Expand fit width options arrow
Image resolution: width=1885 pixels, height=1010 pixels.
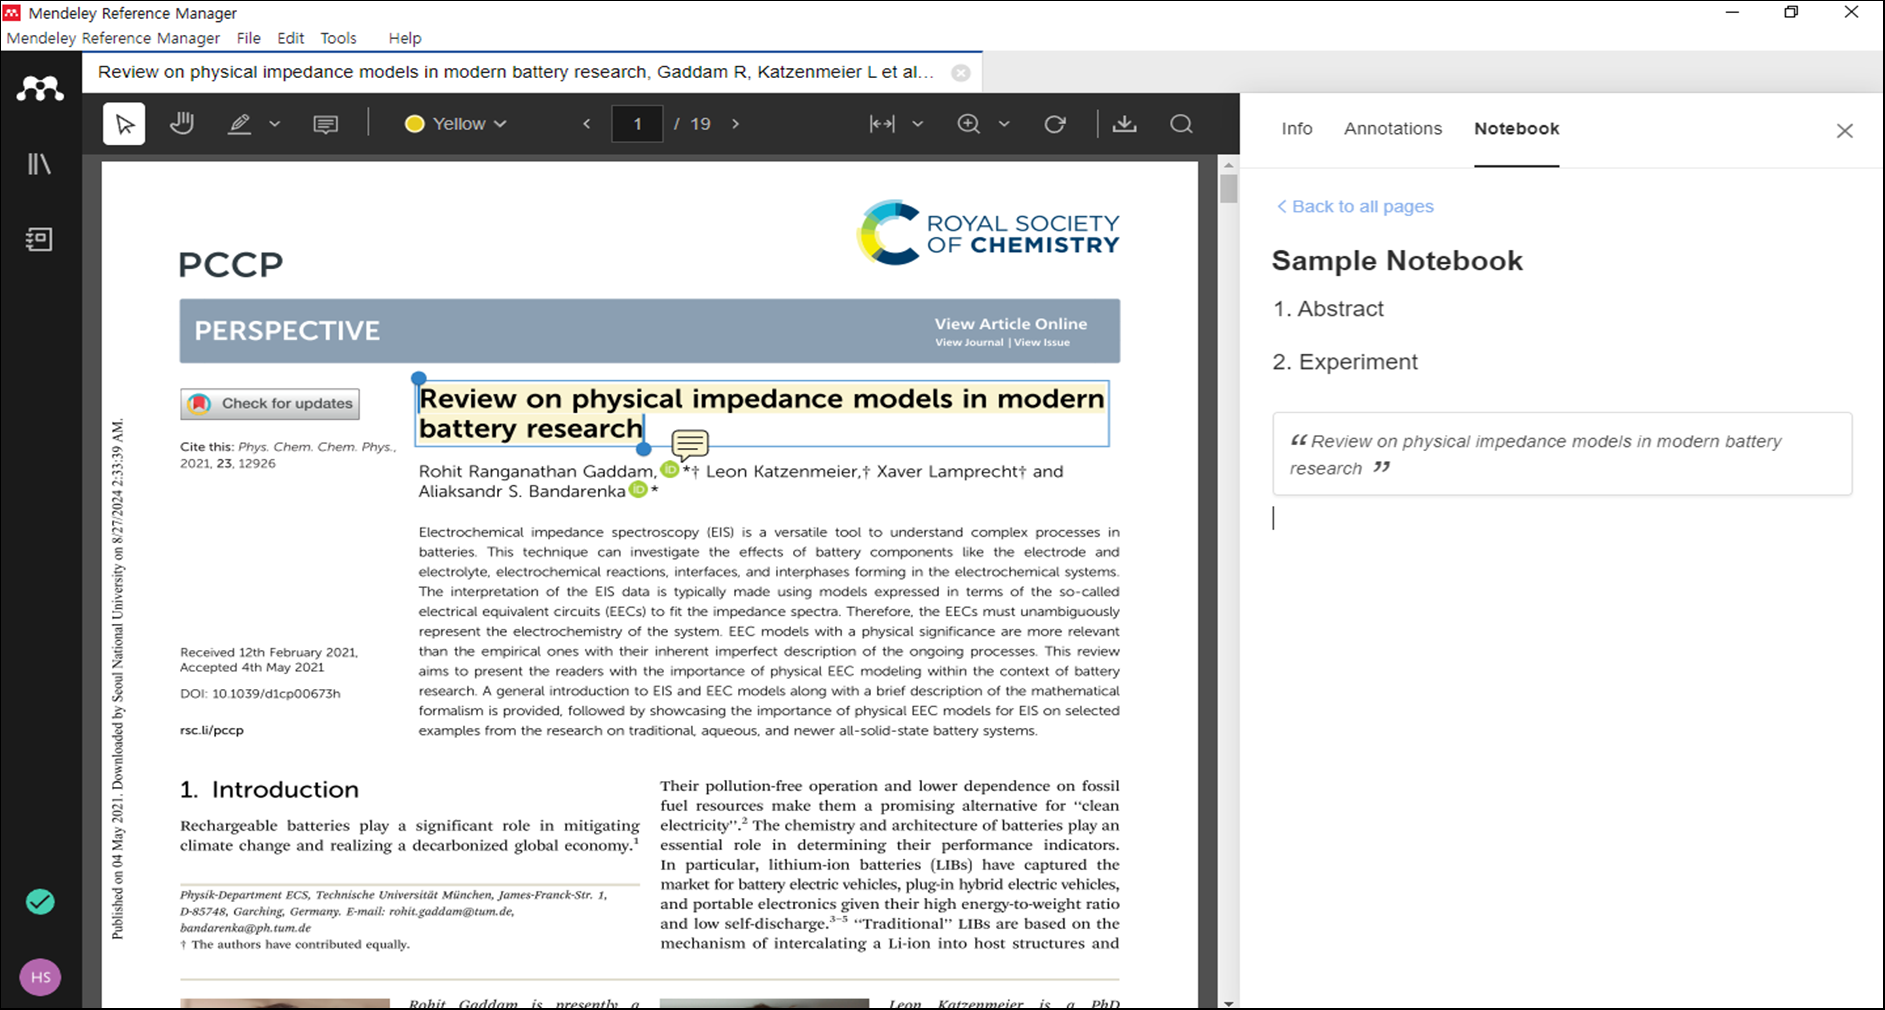pyautogui.click(x=917, y=124)
